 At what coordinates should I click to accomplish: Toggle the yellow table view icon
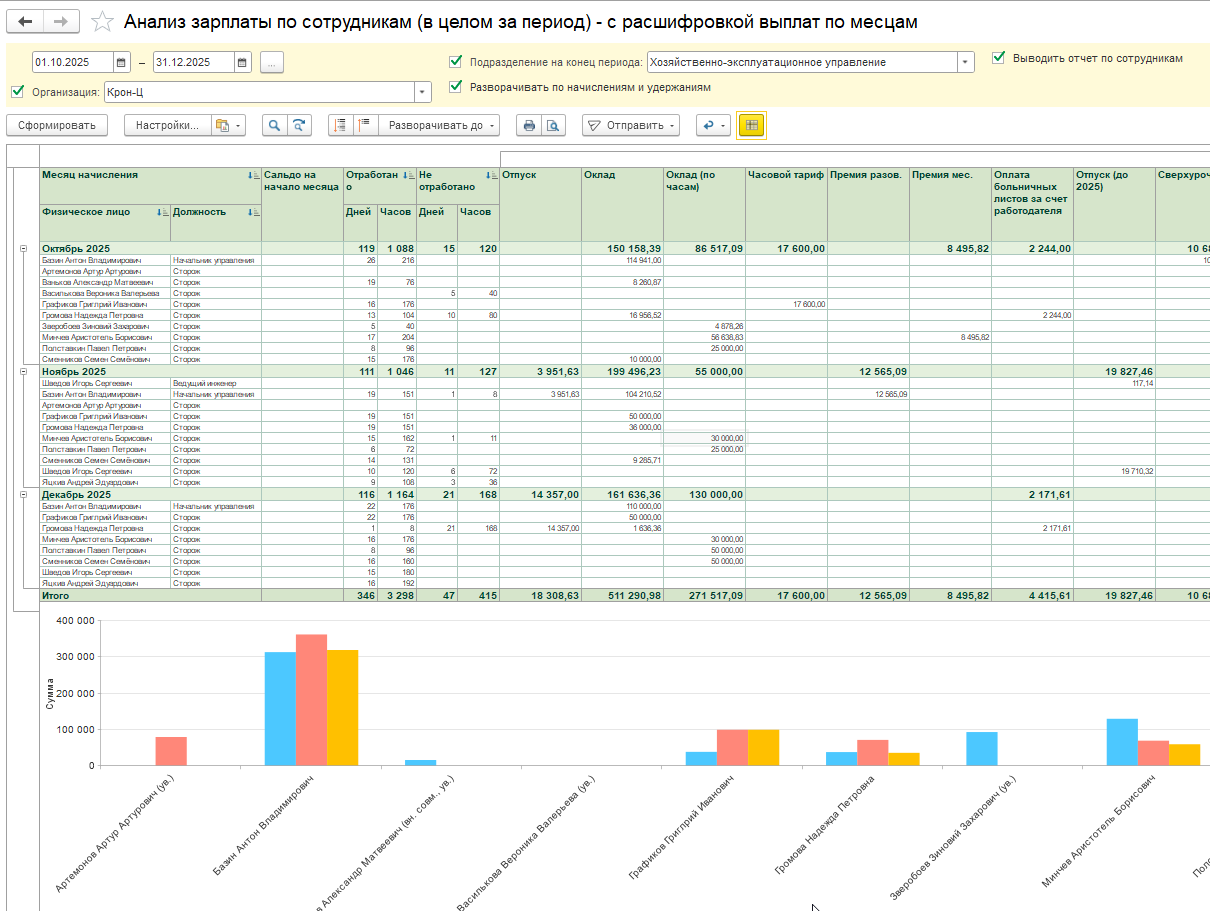click(751, 125)
